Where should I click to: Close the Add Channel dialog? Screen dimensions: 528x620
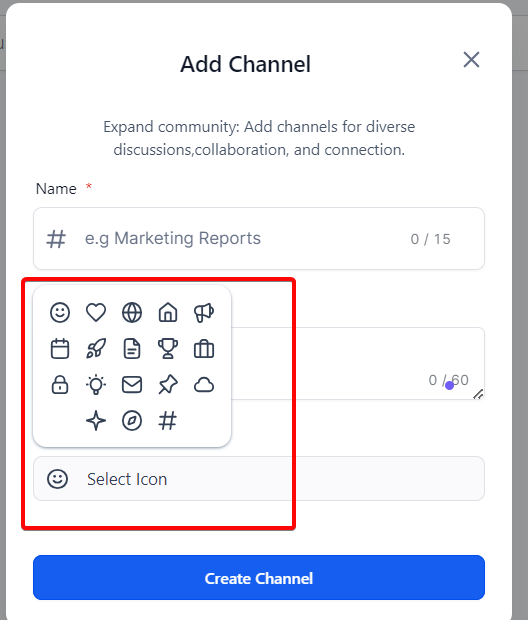(x=471, y=60)
